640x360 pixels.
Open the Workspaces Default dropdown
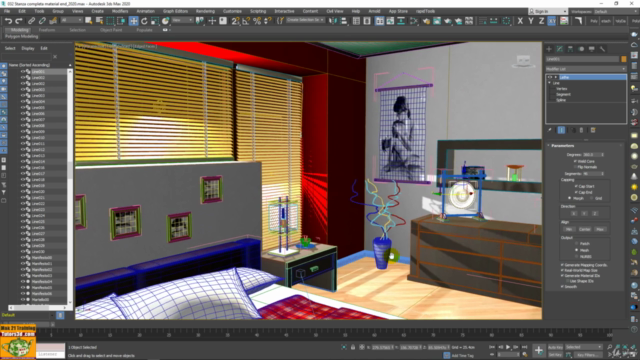pos(615,11)
